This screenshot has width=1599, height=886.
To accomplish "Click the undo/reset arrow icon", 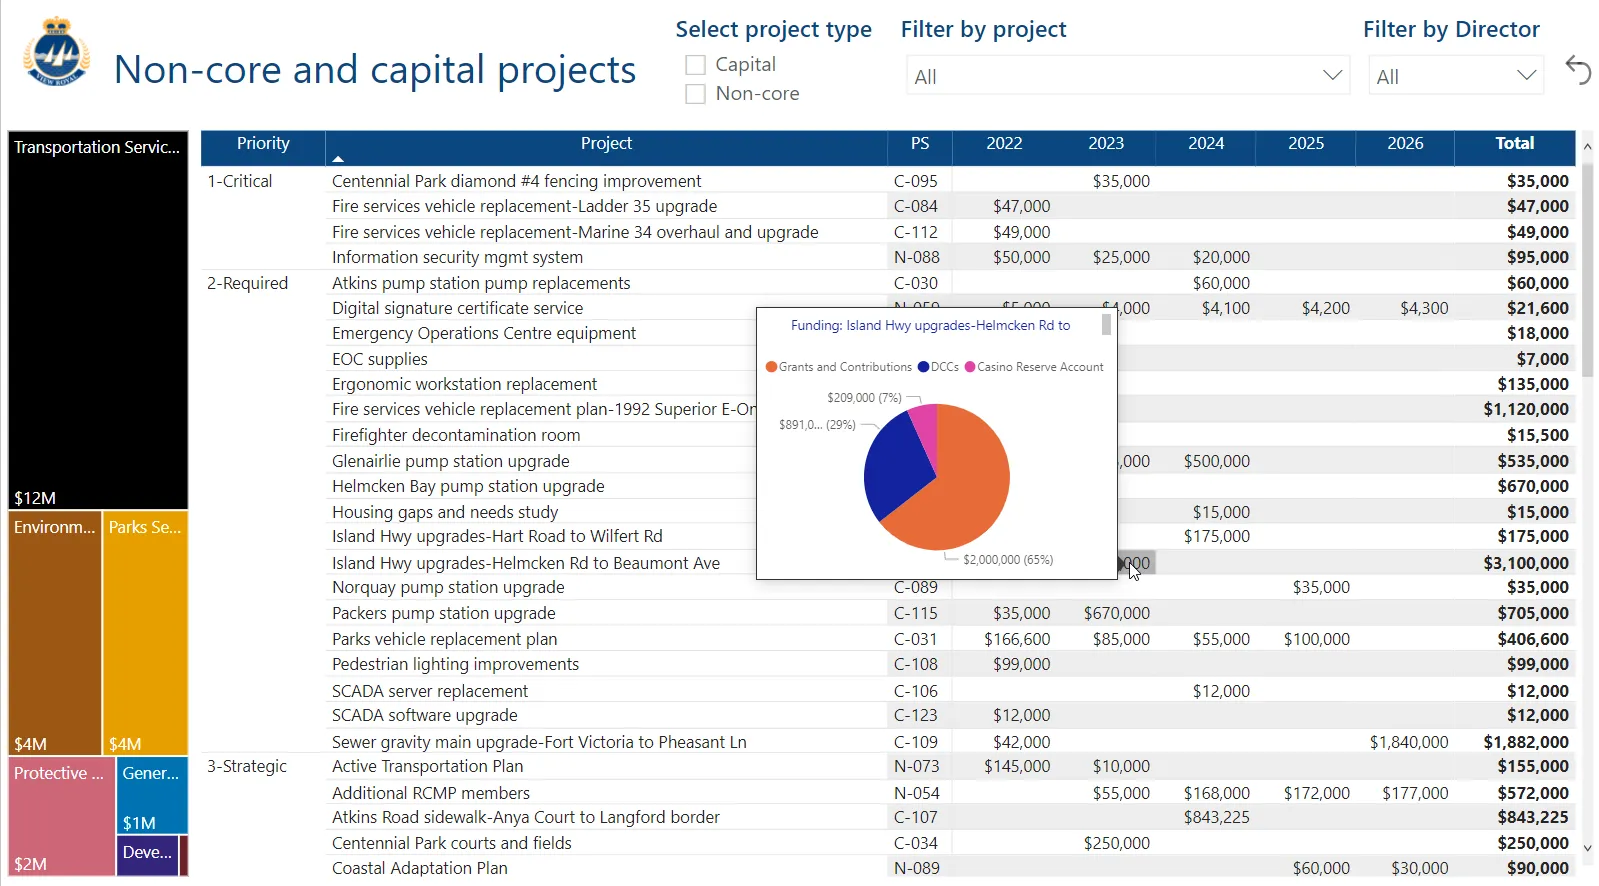I will point(1578,70).
